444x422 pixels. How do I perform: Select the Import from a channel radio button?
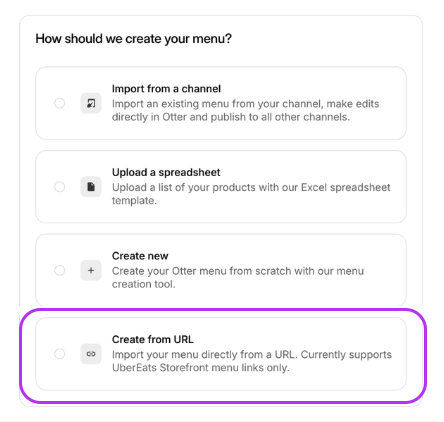(60, 103)
